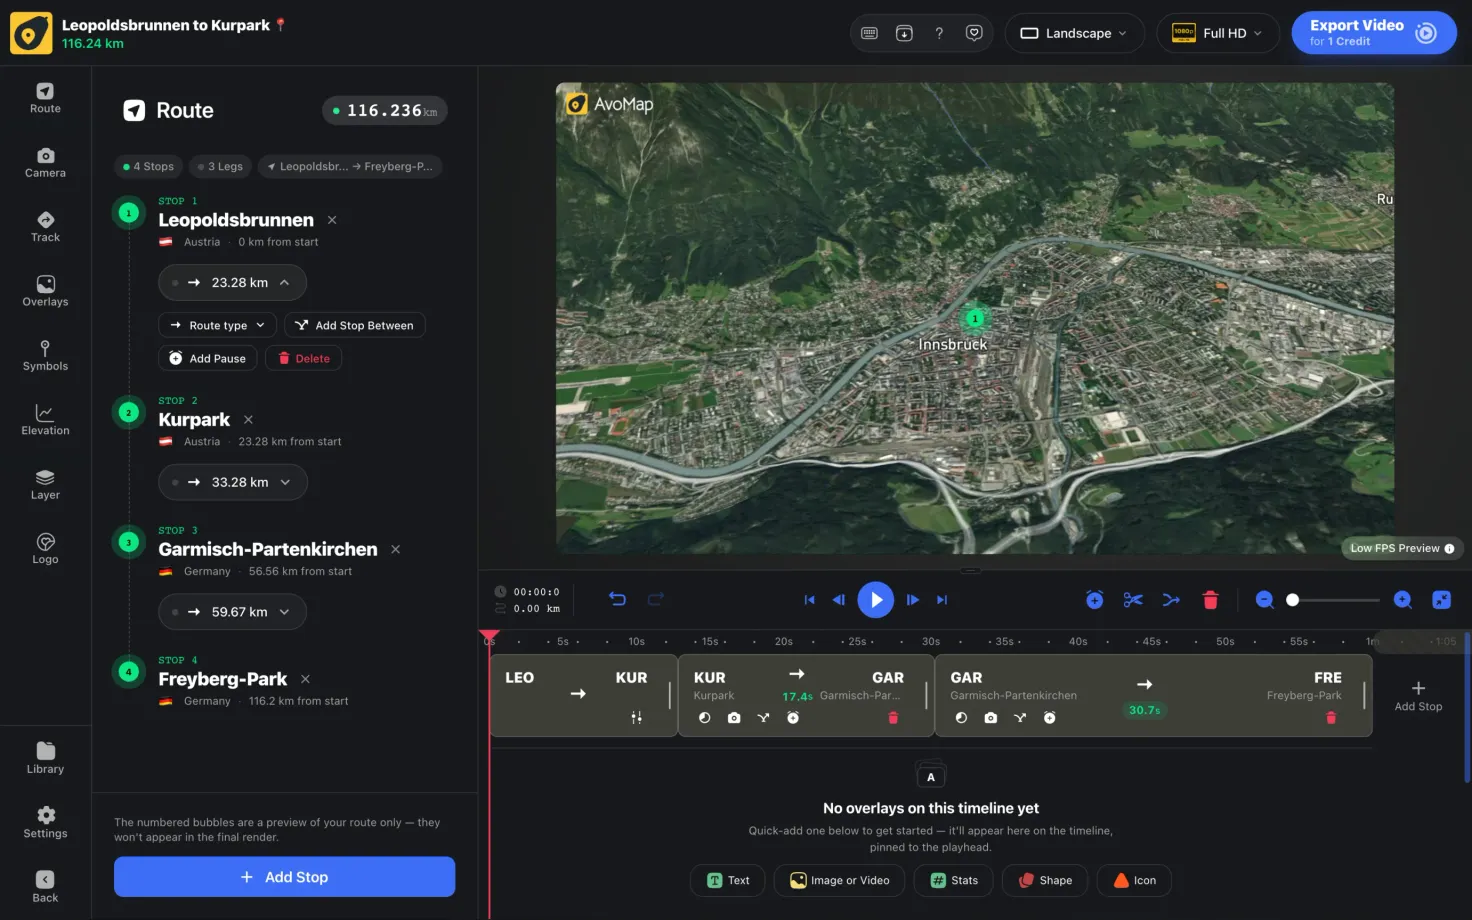This screenshot has width=1472, height=920.
Task: Click the speed icon on GAR-FRE segment
Action: pyautogui.click(x=961, y=718)
